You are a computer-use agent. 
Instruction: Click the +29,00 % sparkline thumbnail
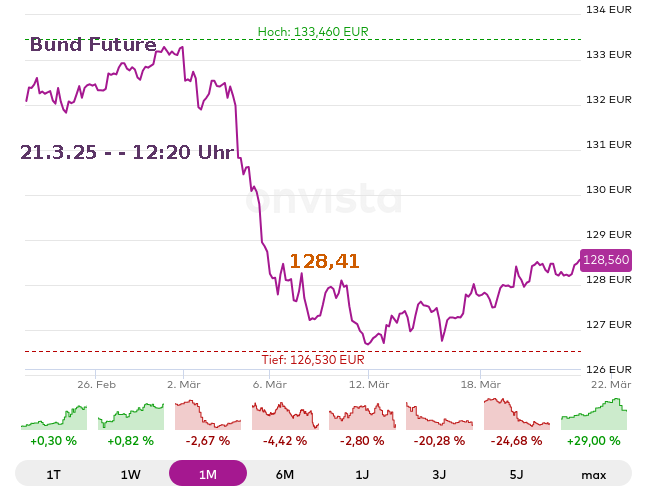click(593, 416)
